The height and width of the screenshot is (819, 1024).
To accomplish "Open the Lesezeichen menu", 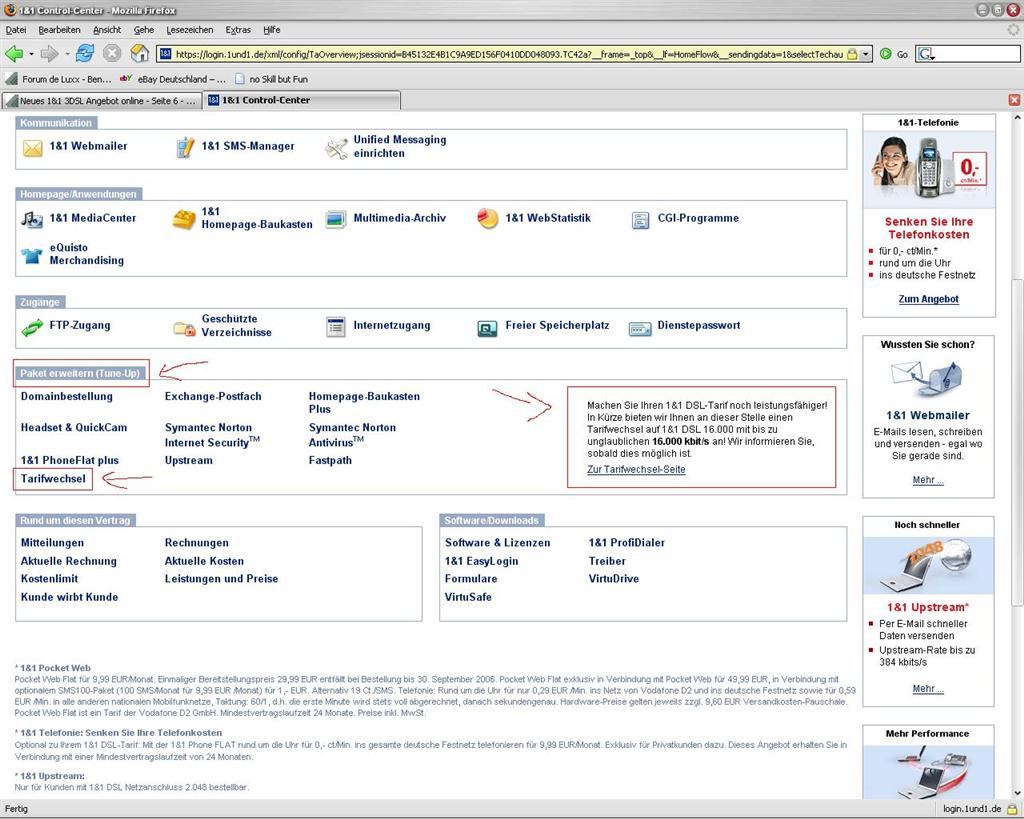I will [189, 29].
